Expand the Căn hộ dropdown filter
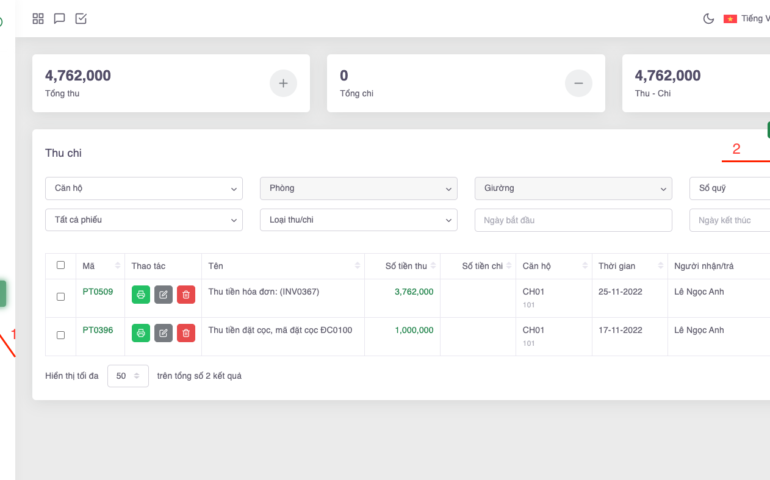770x480 pixels. (144, 188)
